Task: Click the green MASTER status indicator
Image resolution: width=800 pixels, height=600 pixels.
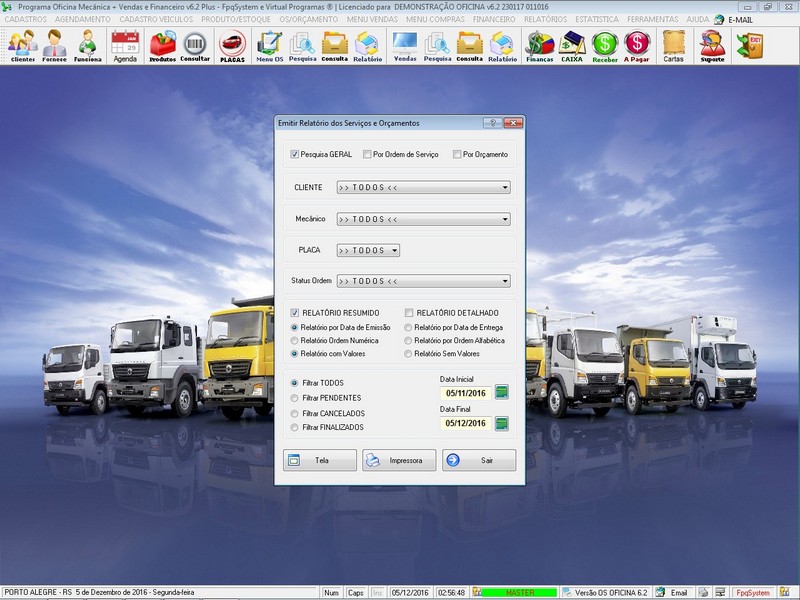Action: 519,592
